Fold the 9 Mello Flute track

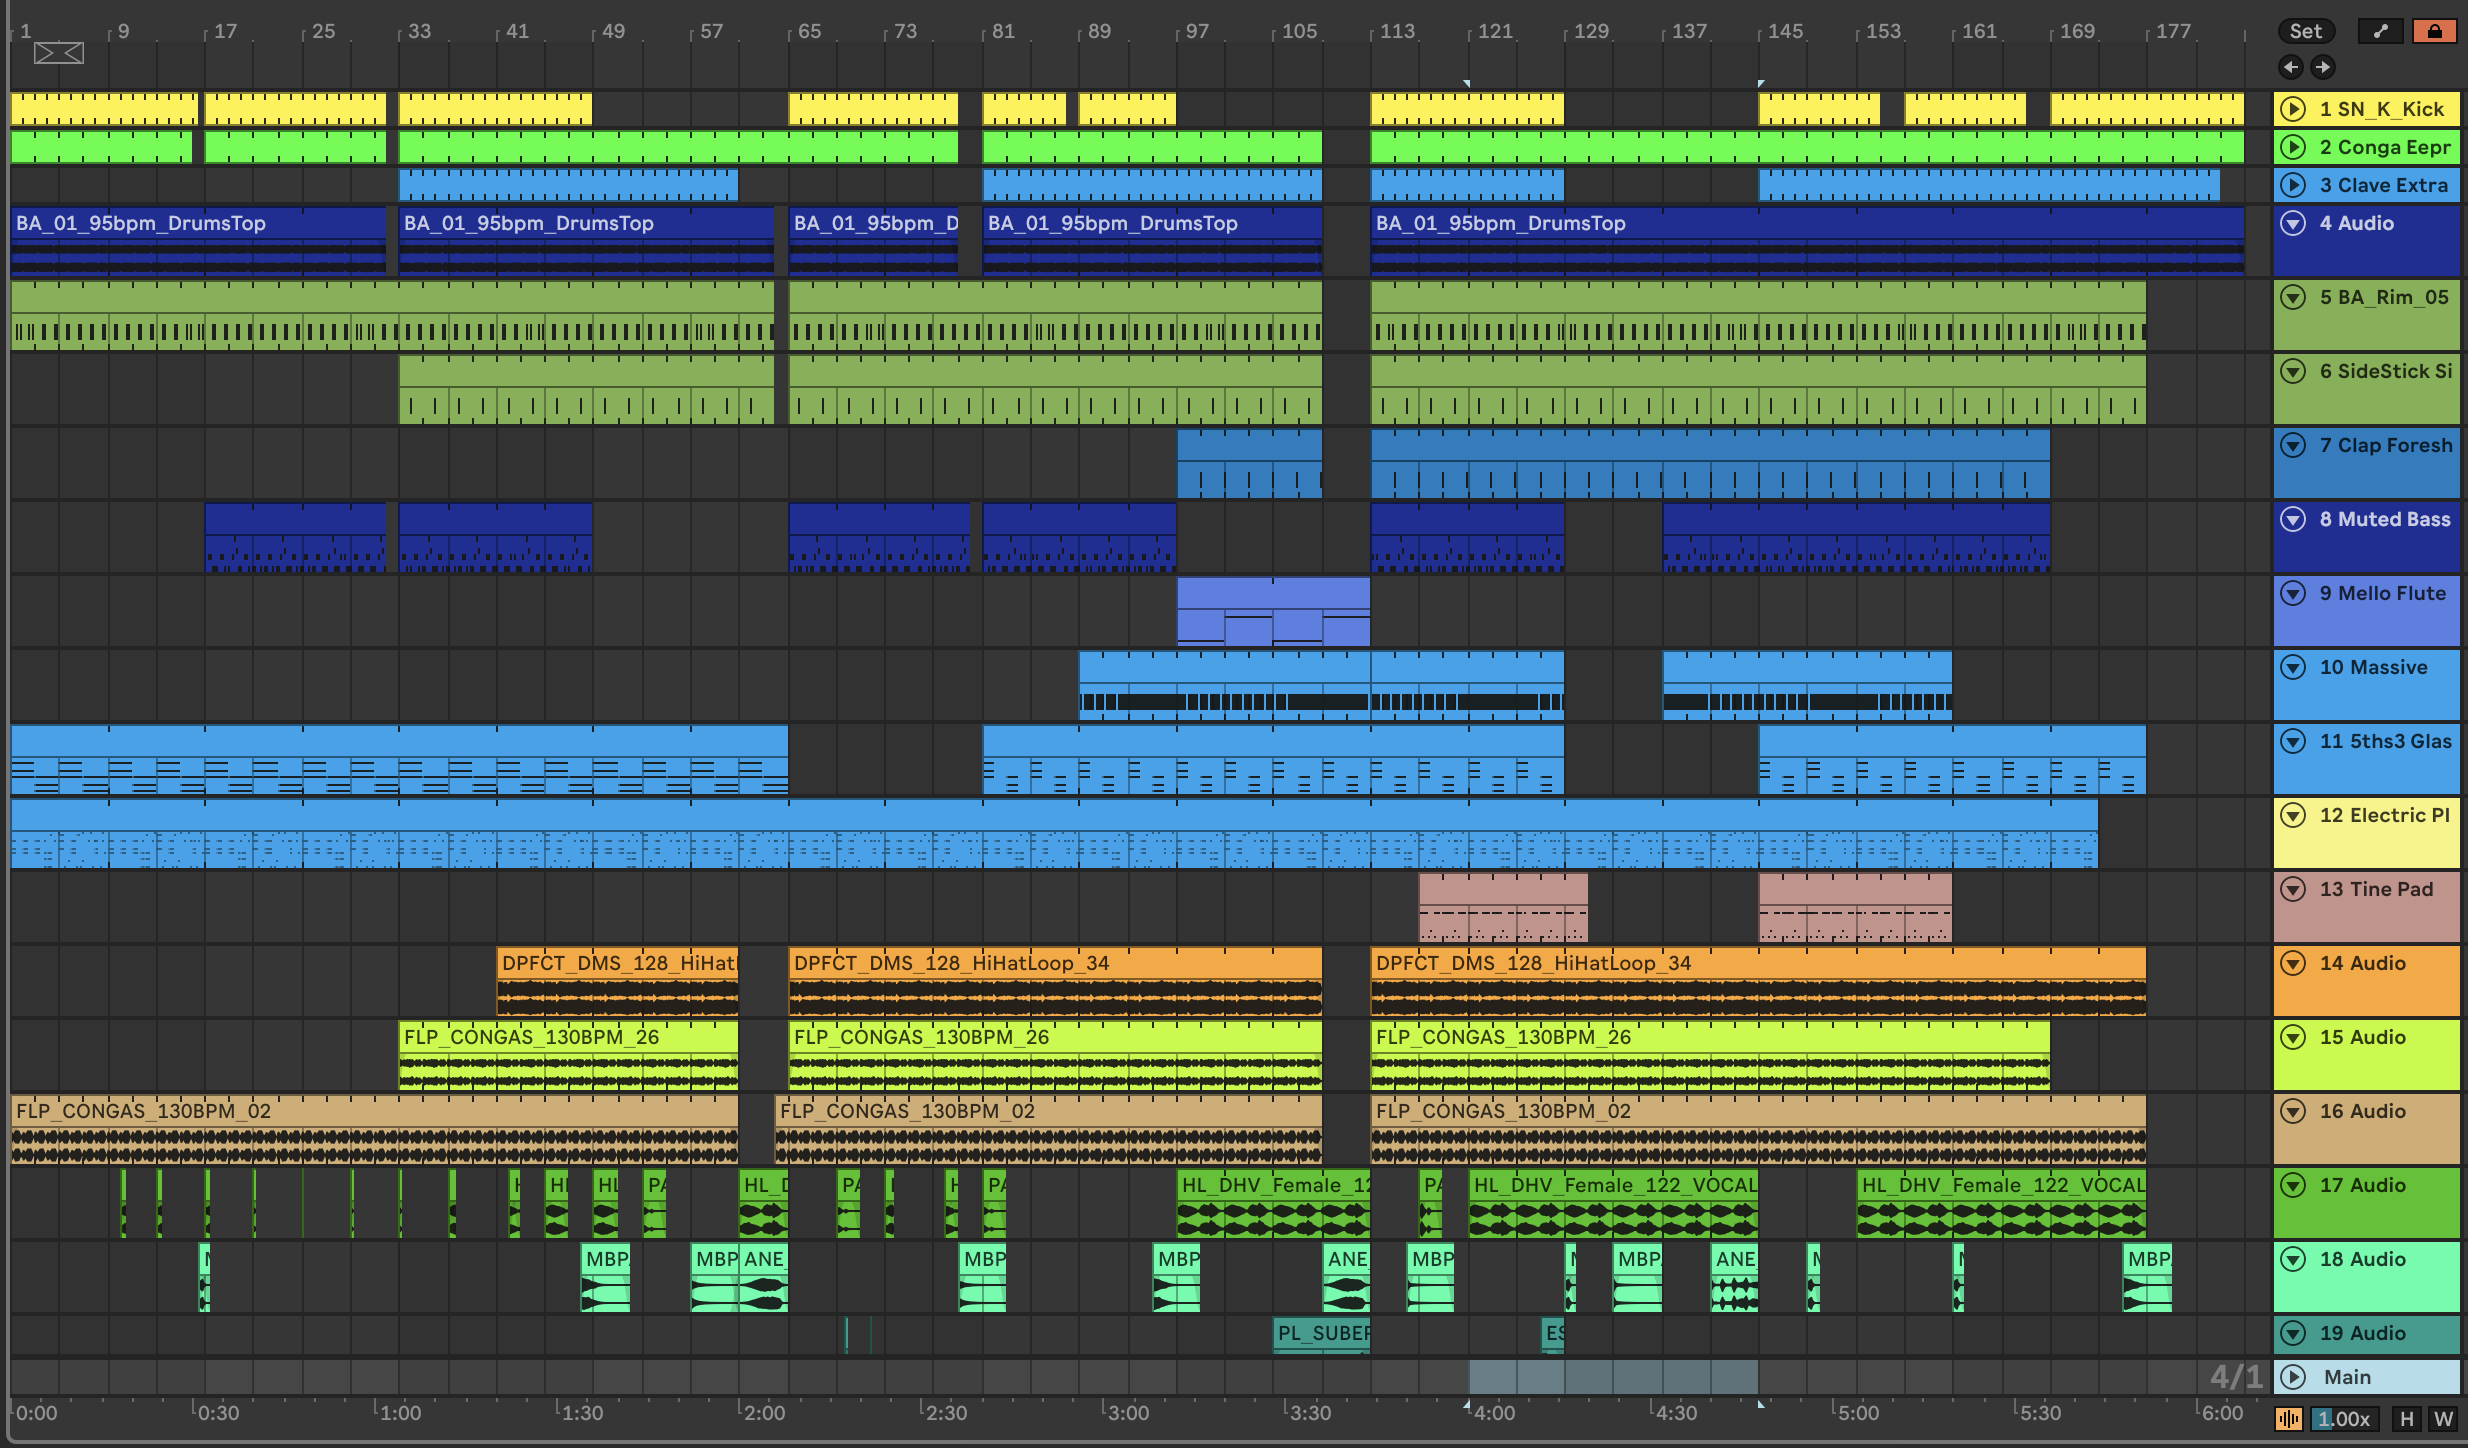(2293, 593)
